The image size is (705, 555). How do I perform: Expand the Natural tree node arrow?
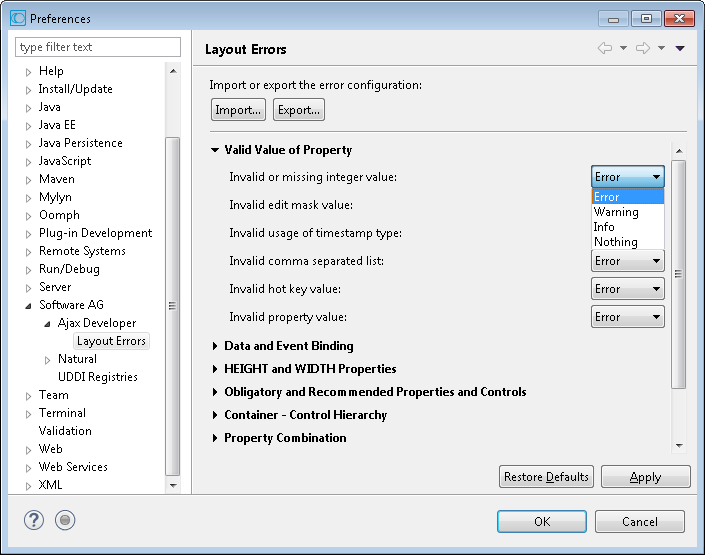pos(47,360)
